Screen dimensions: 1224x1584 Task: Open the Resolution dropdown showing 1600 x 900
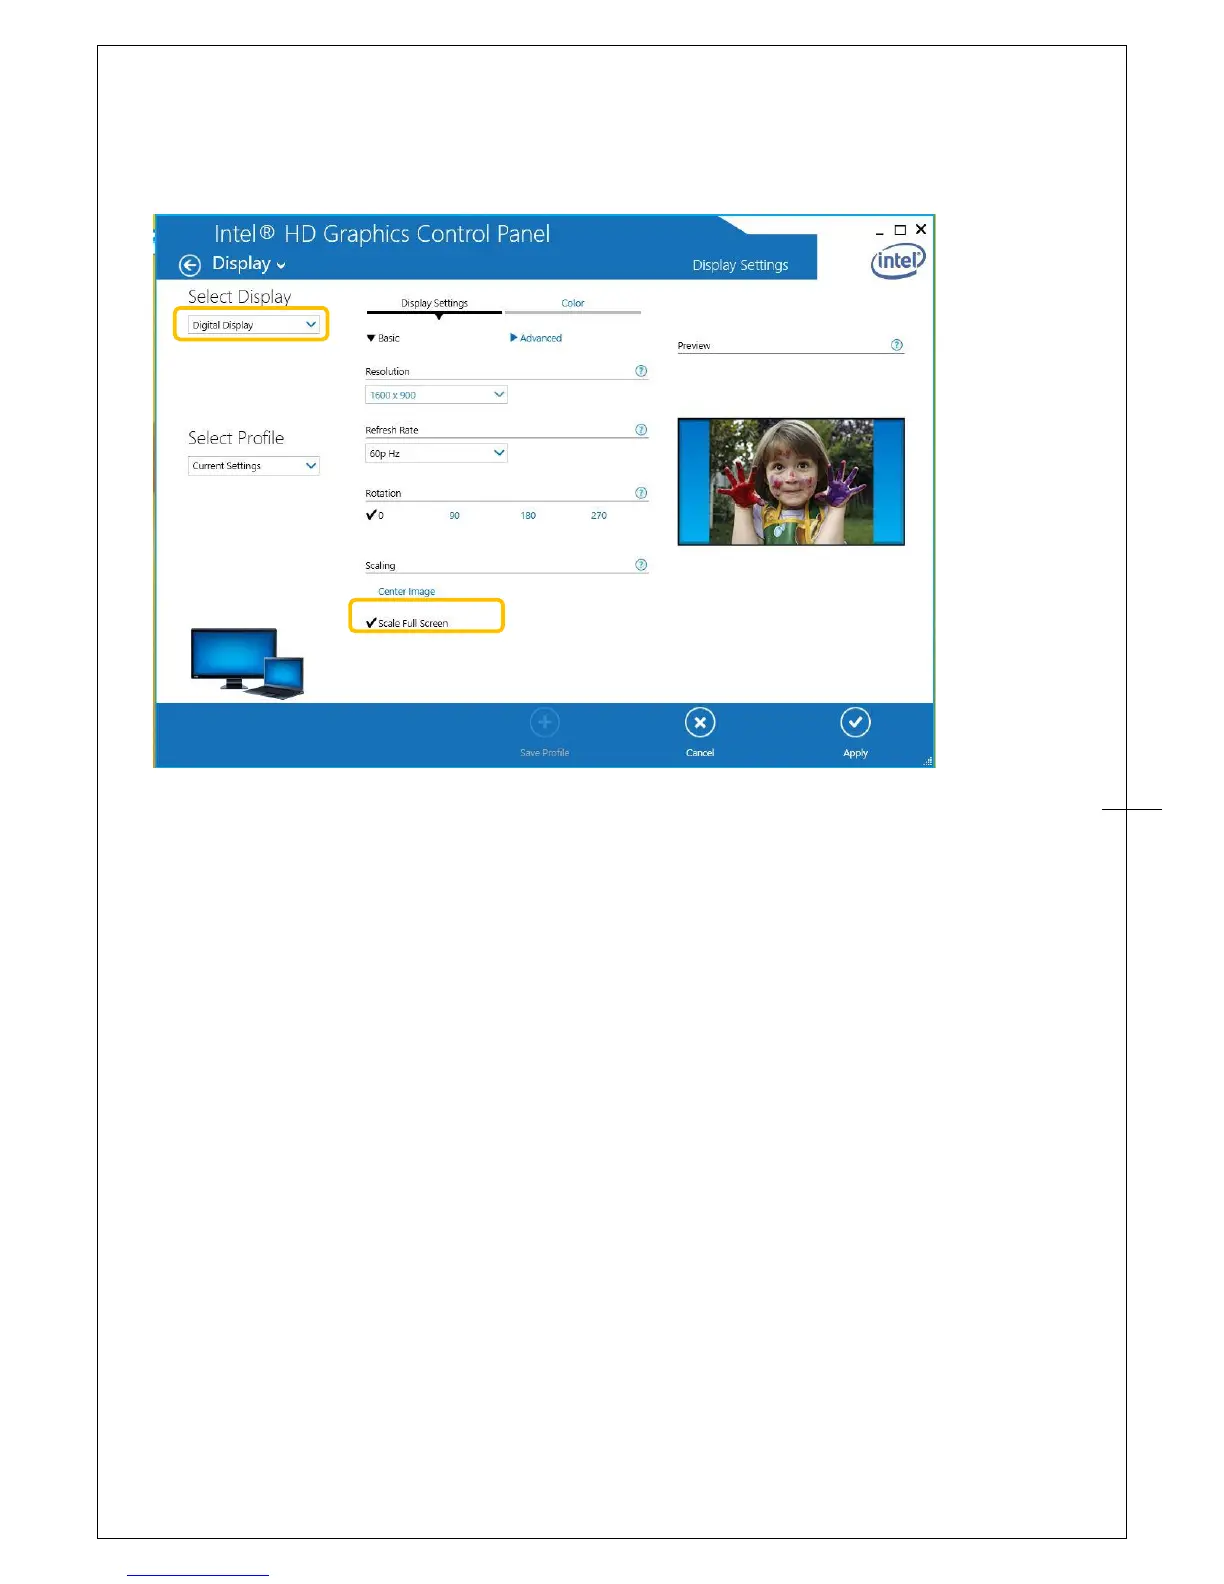pos(436,395)
